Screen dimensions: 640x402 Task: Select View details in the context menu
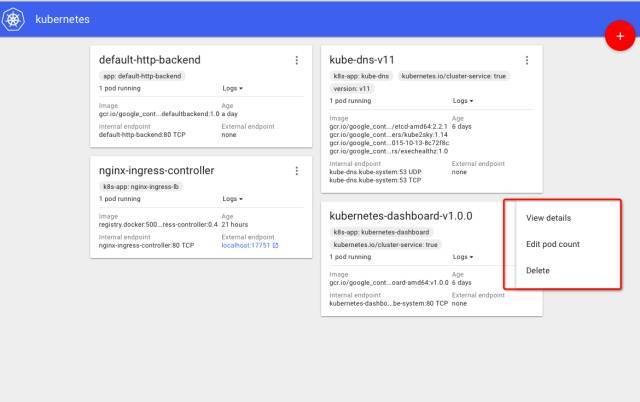point(548,218)
